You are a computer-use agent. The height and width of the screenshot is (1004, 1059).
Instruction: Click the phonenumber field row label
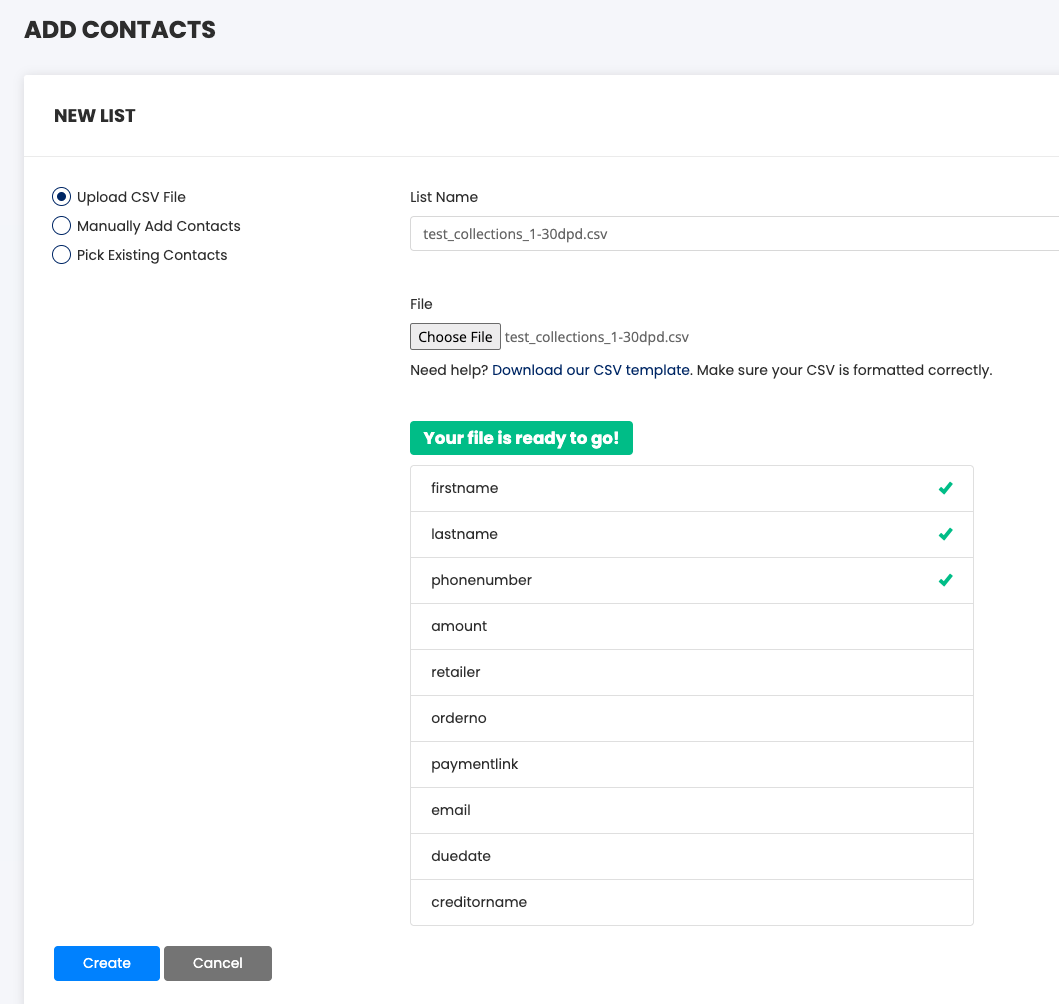click(481, 580)
